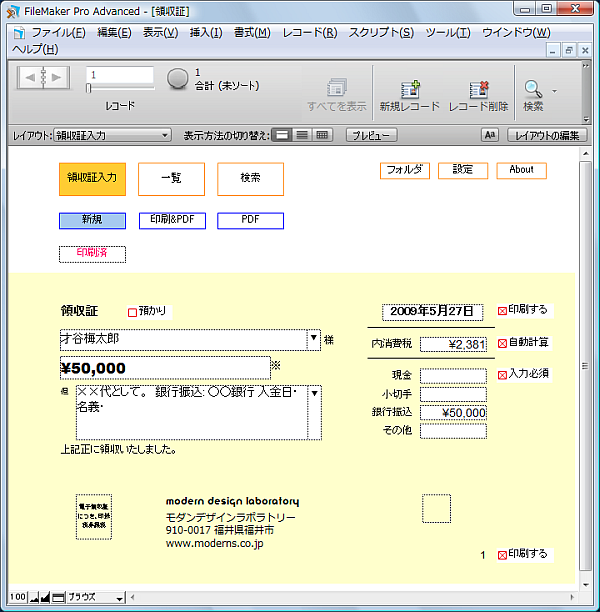Click the プレビュー button

point(372,135)
